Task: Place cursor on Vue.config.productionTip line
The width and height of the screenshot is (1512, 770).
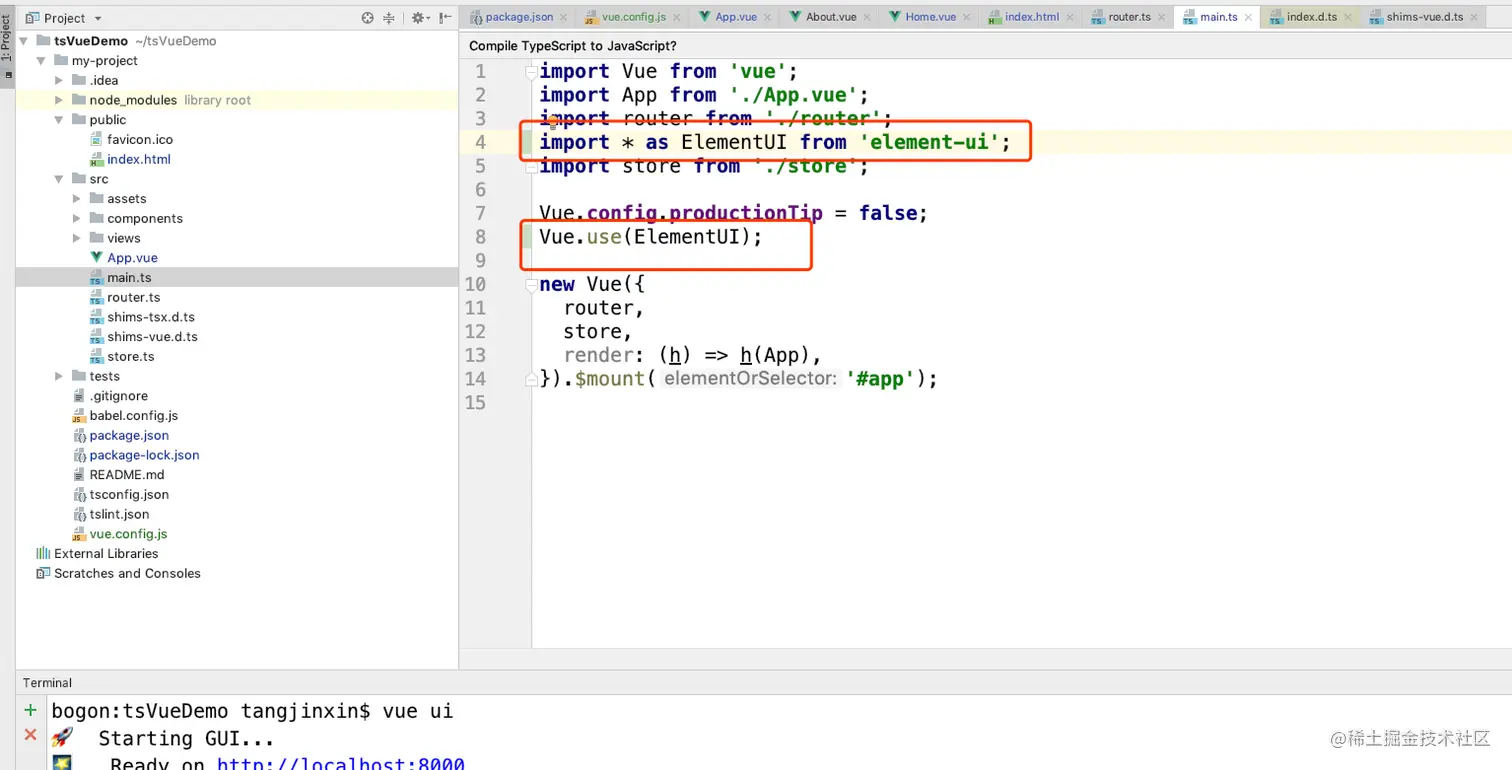Action: pos(733,213)
